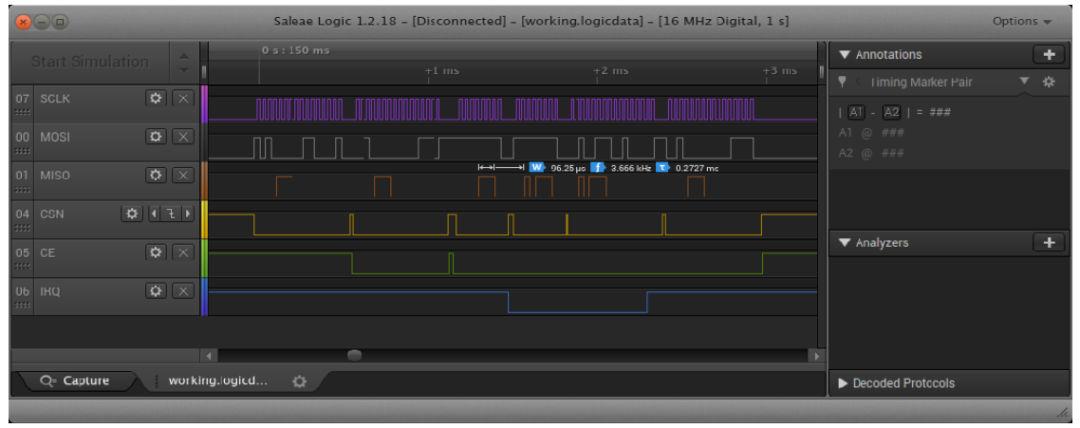Image resolution: width=1080 pixels, height=428 pixels.
Task: Select the working.logicd... tab
Action: point(218,380)
